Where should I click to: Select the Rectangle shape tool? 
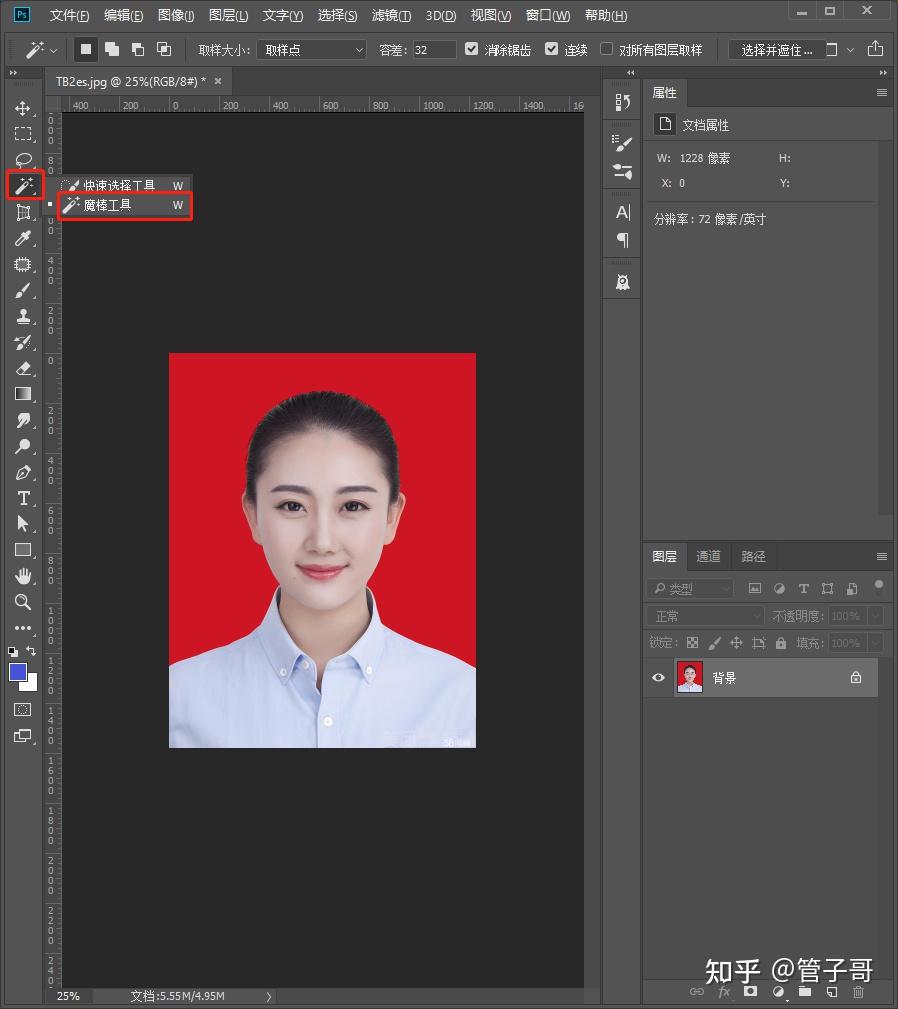pyautogui.click(x=23, y=550)
